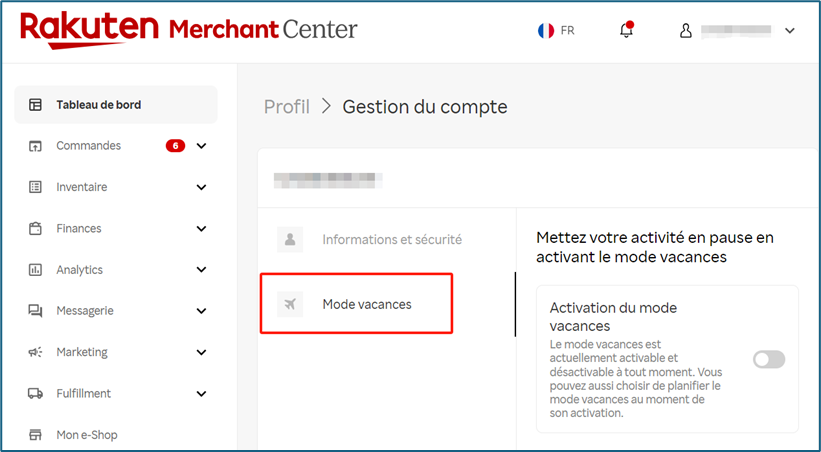Viewport: 821px width, 452px height.
Task: Click the notification bell icon
Action: (x=626, y=30)
